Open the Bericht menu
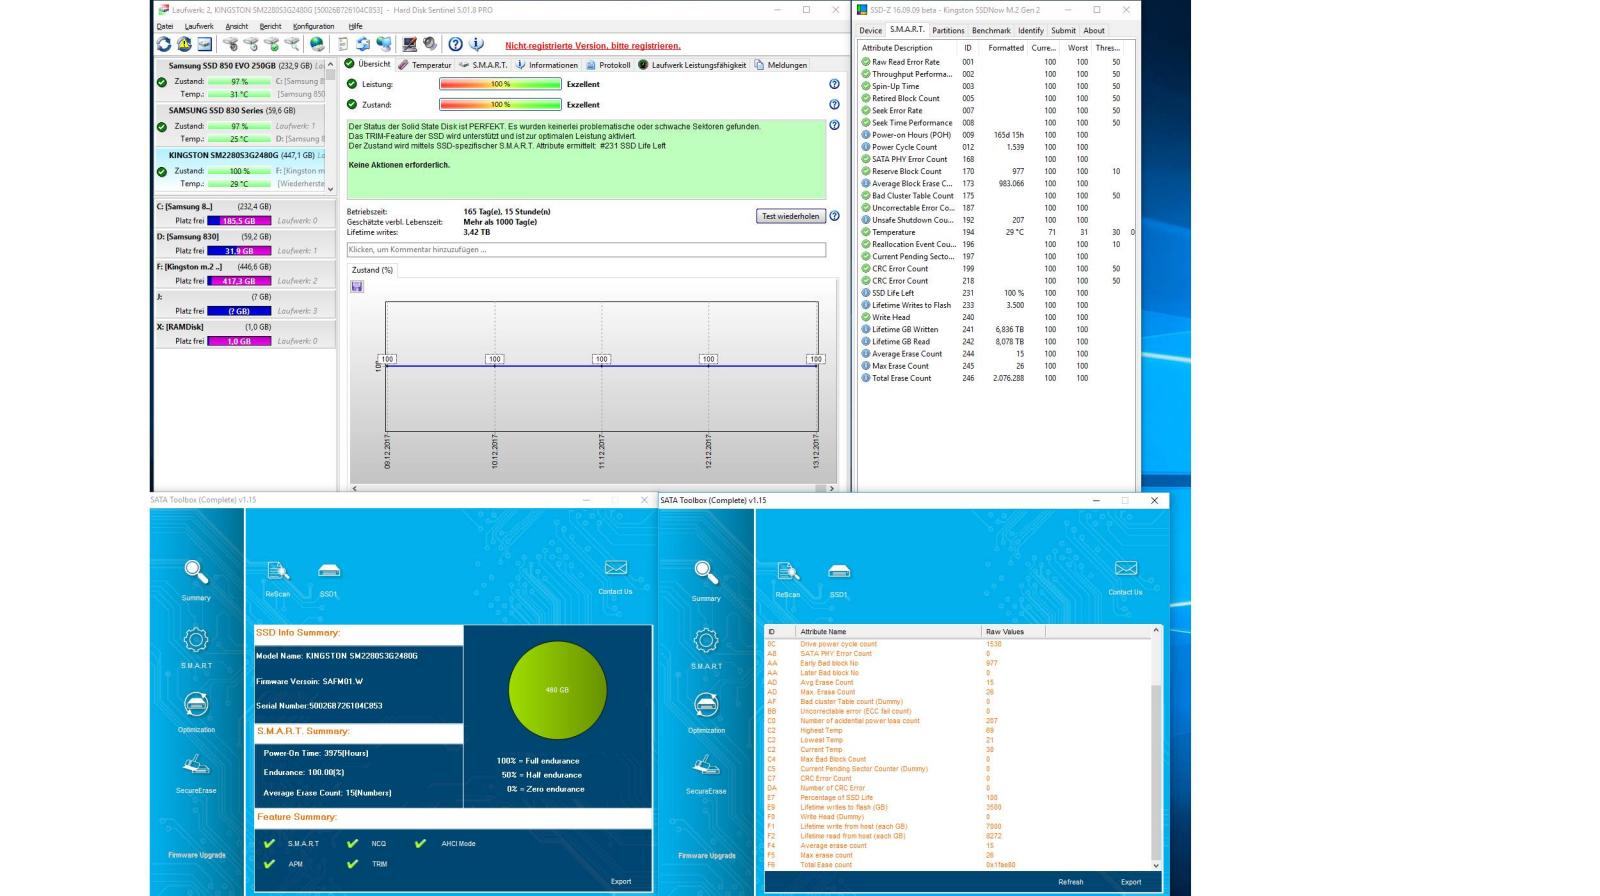 (x=270, y=26)
